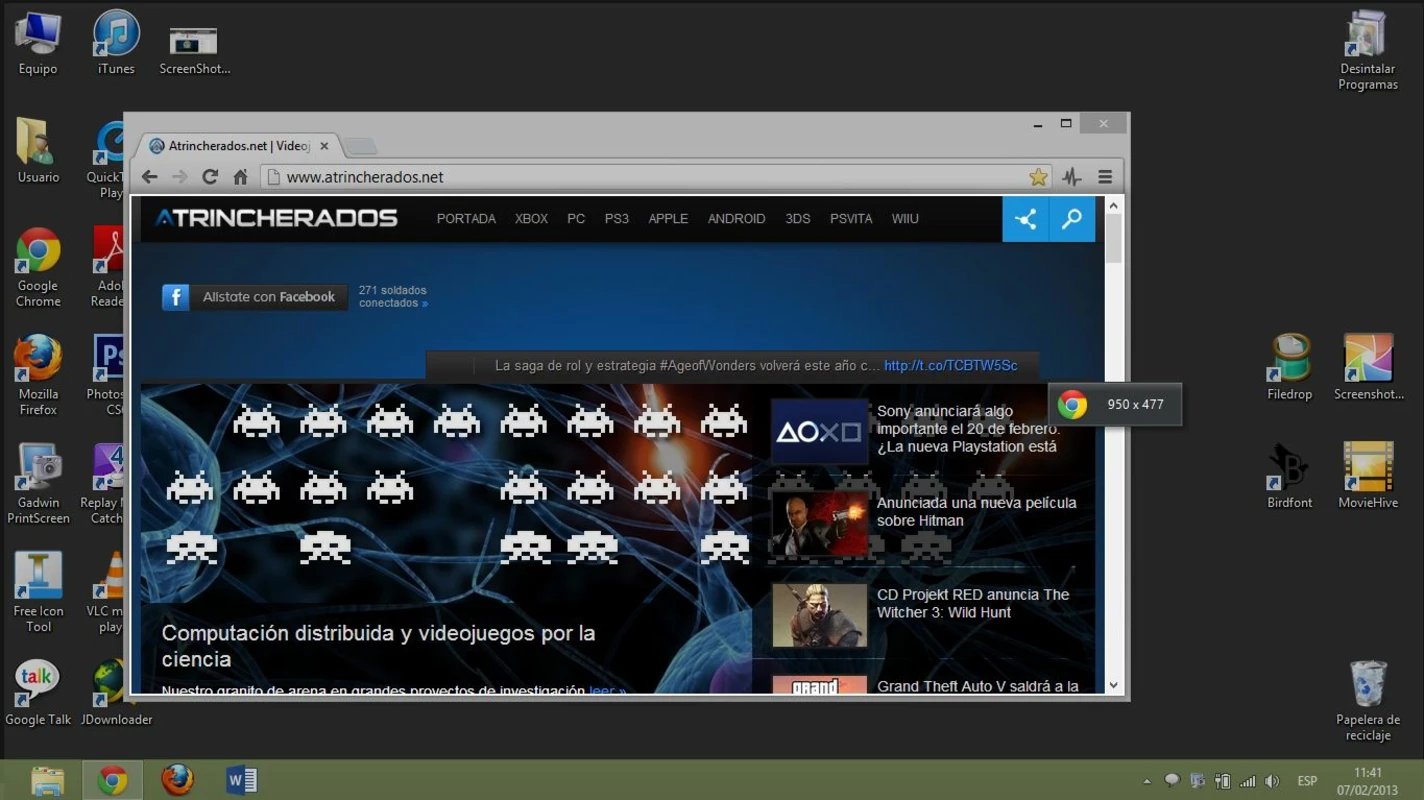Select the Mozilla Firefox desktop shortcut
This screenshot has height=800, width=1424.
tap(38, 376)
